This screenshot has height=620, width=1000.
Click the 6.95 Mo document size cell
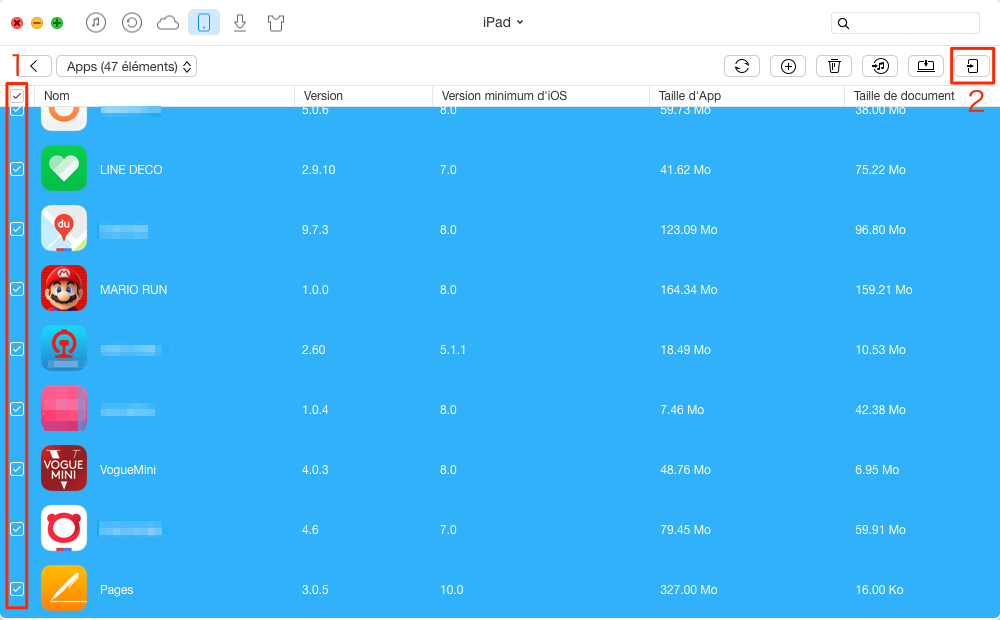click(877, 469)
